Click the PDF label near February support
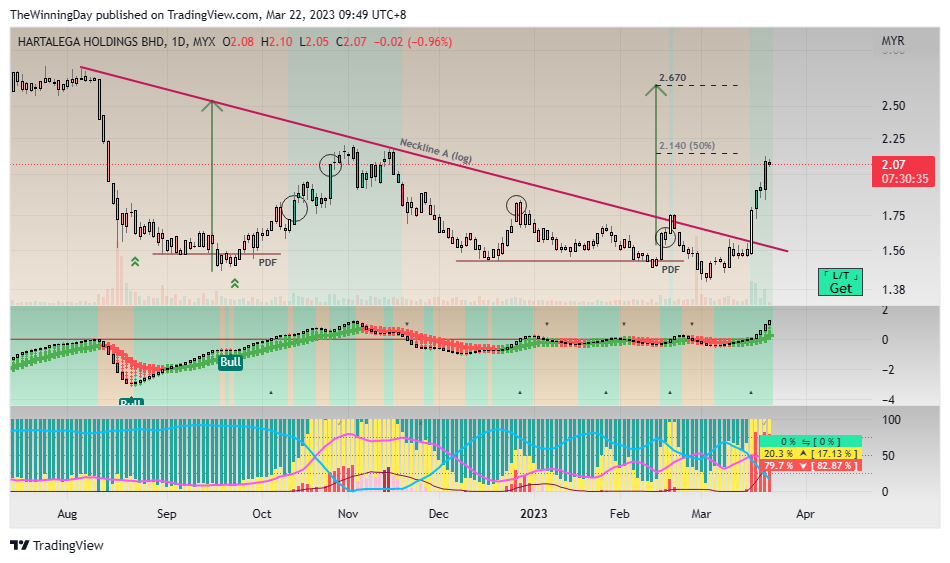 671,269
